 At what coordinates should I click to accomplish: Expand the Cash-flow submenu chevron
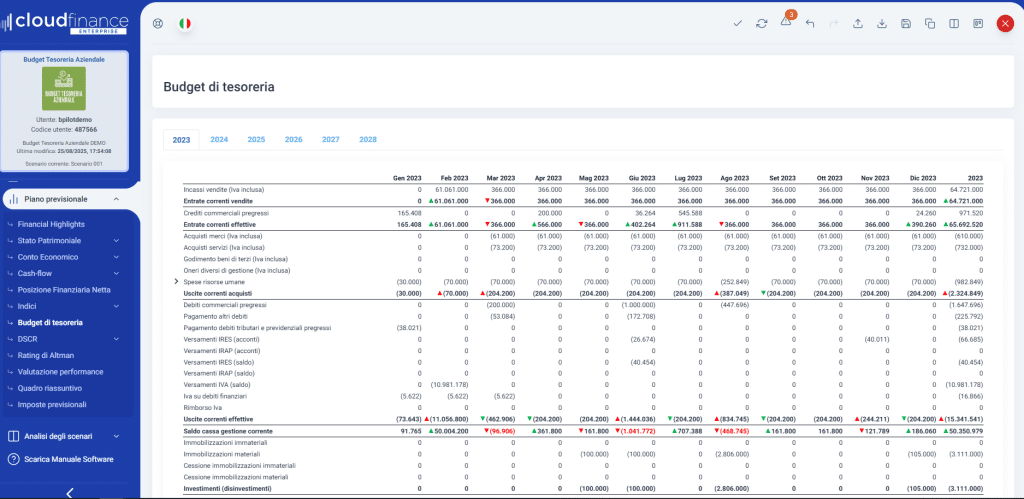[116, 273]
